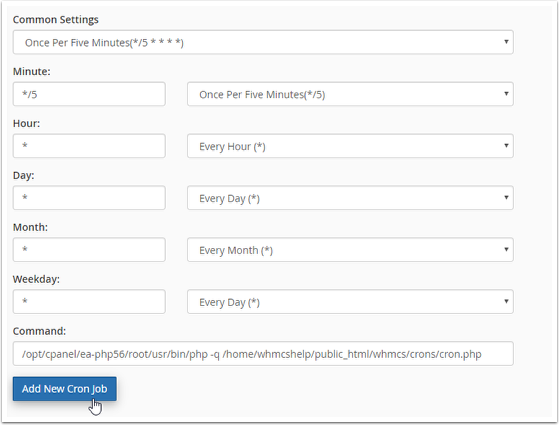Select the Weekday text input field
Viewport: 559px width, 425px height.
tap(89, 302)
